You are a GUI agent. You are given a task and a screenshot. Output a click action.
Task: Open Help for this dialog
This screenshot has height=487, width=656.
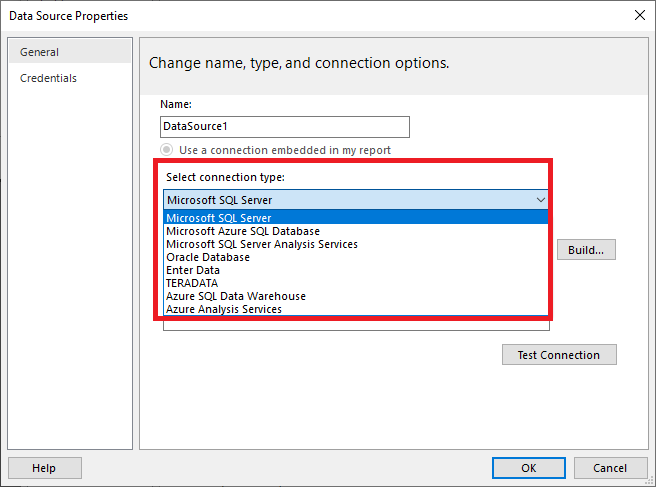[x=44, y=468]
